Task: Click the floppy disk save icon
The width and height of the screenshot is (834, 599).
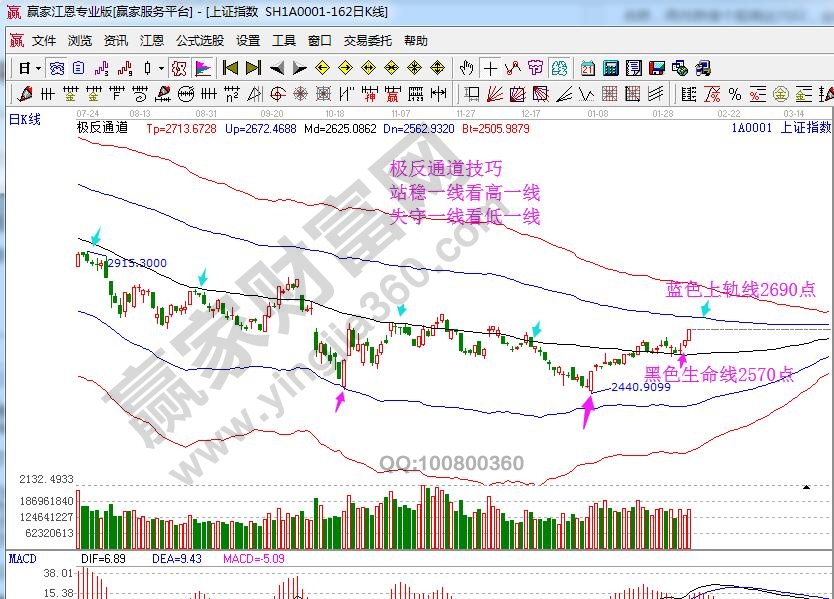Action: click(657, 68)
